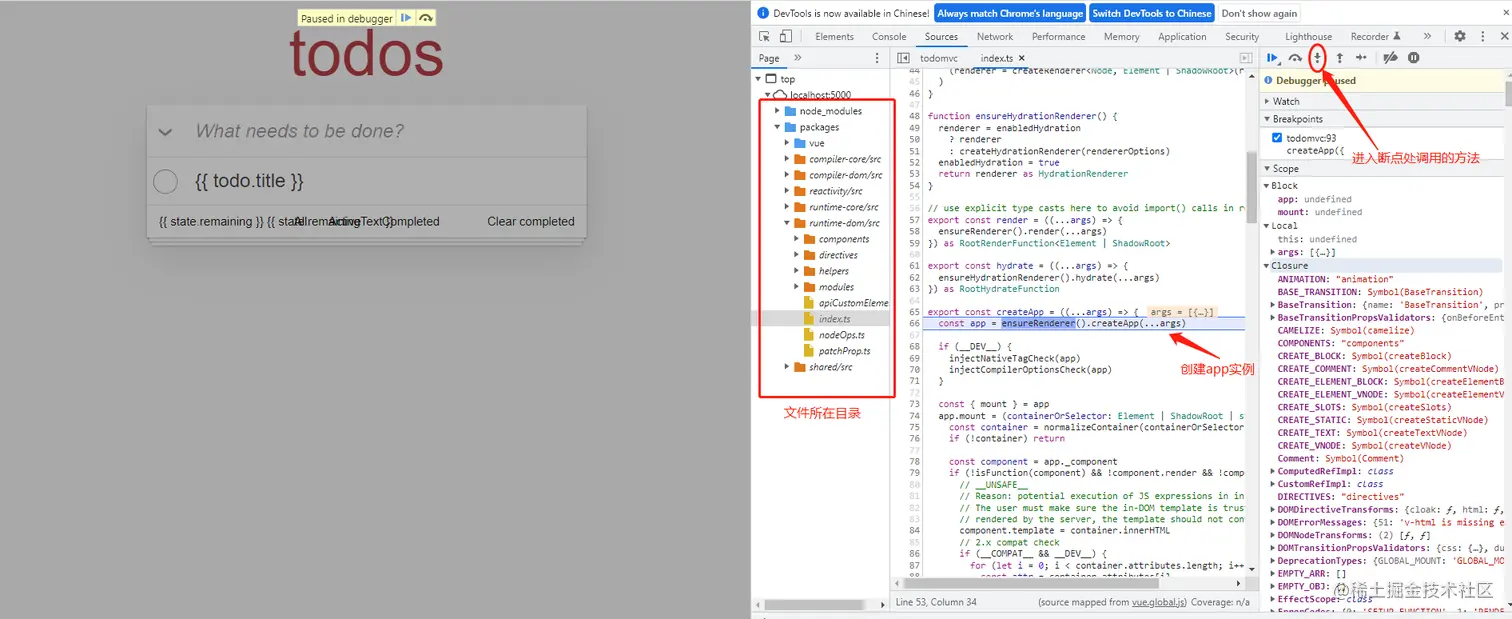
Task: Switch to the Elements tab
Action: click(834, 36)
